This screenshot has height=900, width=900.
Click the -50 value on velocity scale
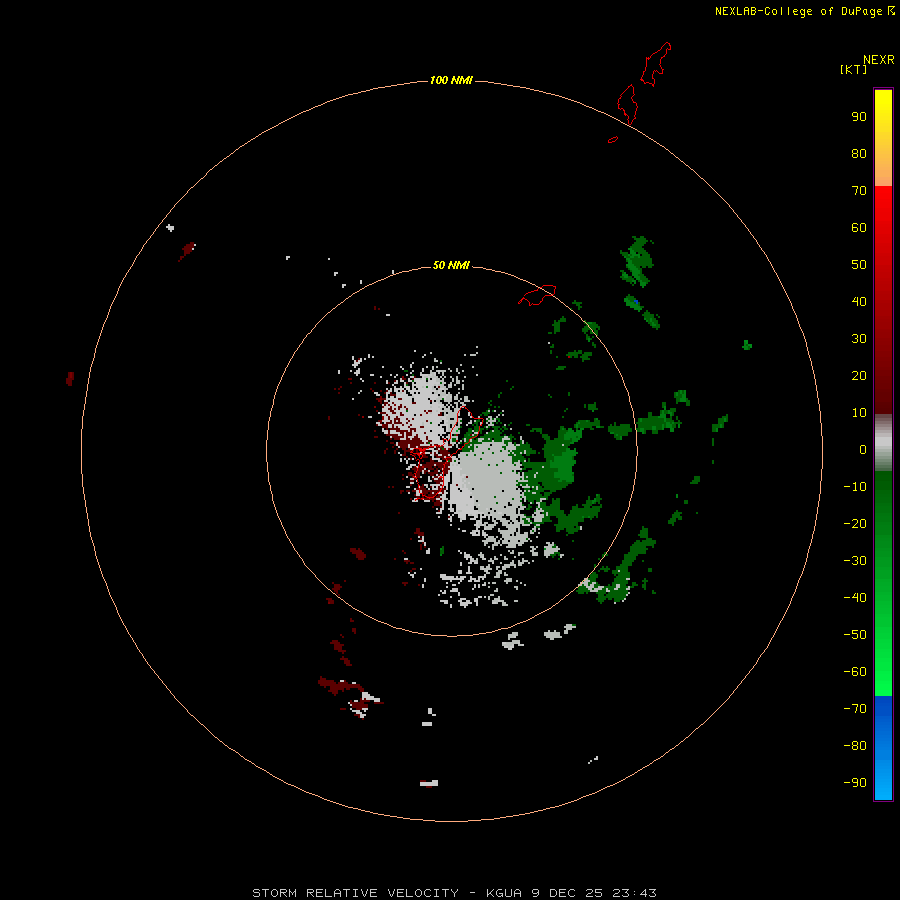[x=855, y=635]
